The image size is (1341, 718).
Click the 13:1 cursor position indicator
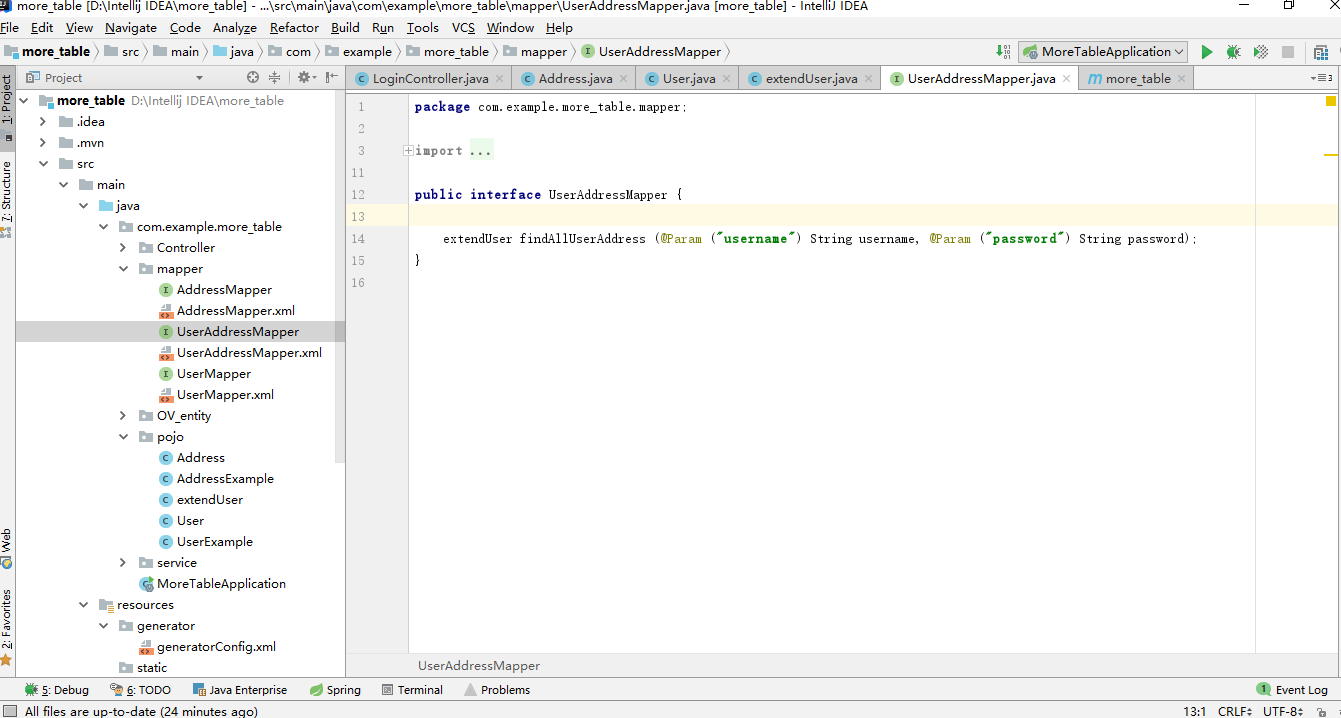(1194, 711)
